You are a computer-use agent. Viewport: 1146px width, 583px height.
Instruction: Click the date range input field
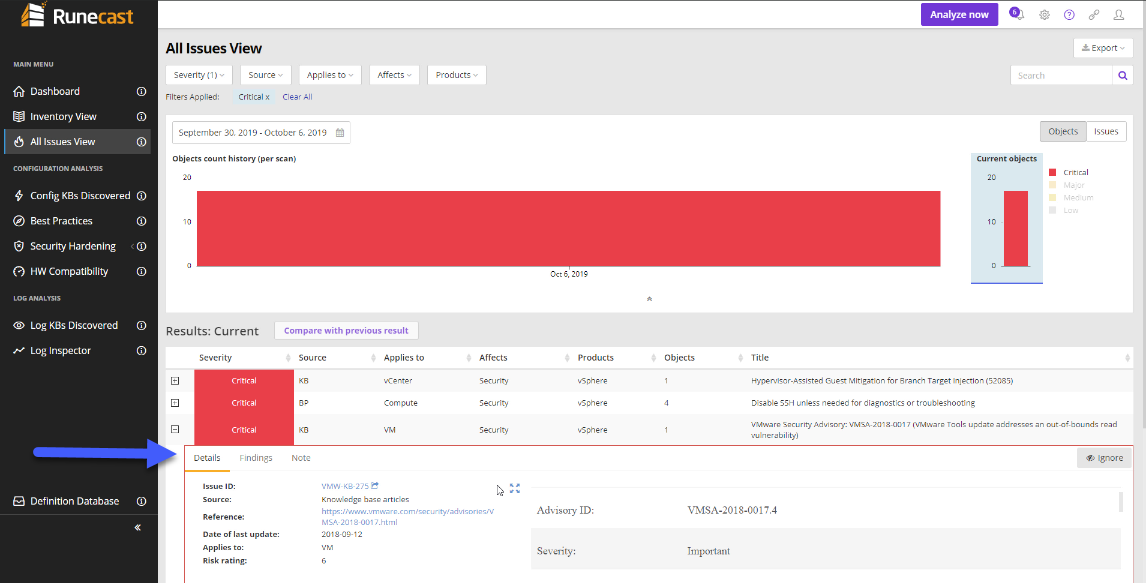(261, 133)
